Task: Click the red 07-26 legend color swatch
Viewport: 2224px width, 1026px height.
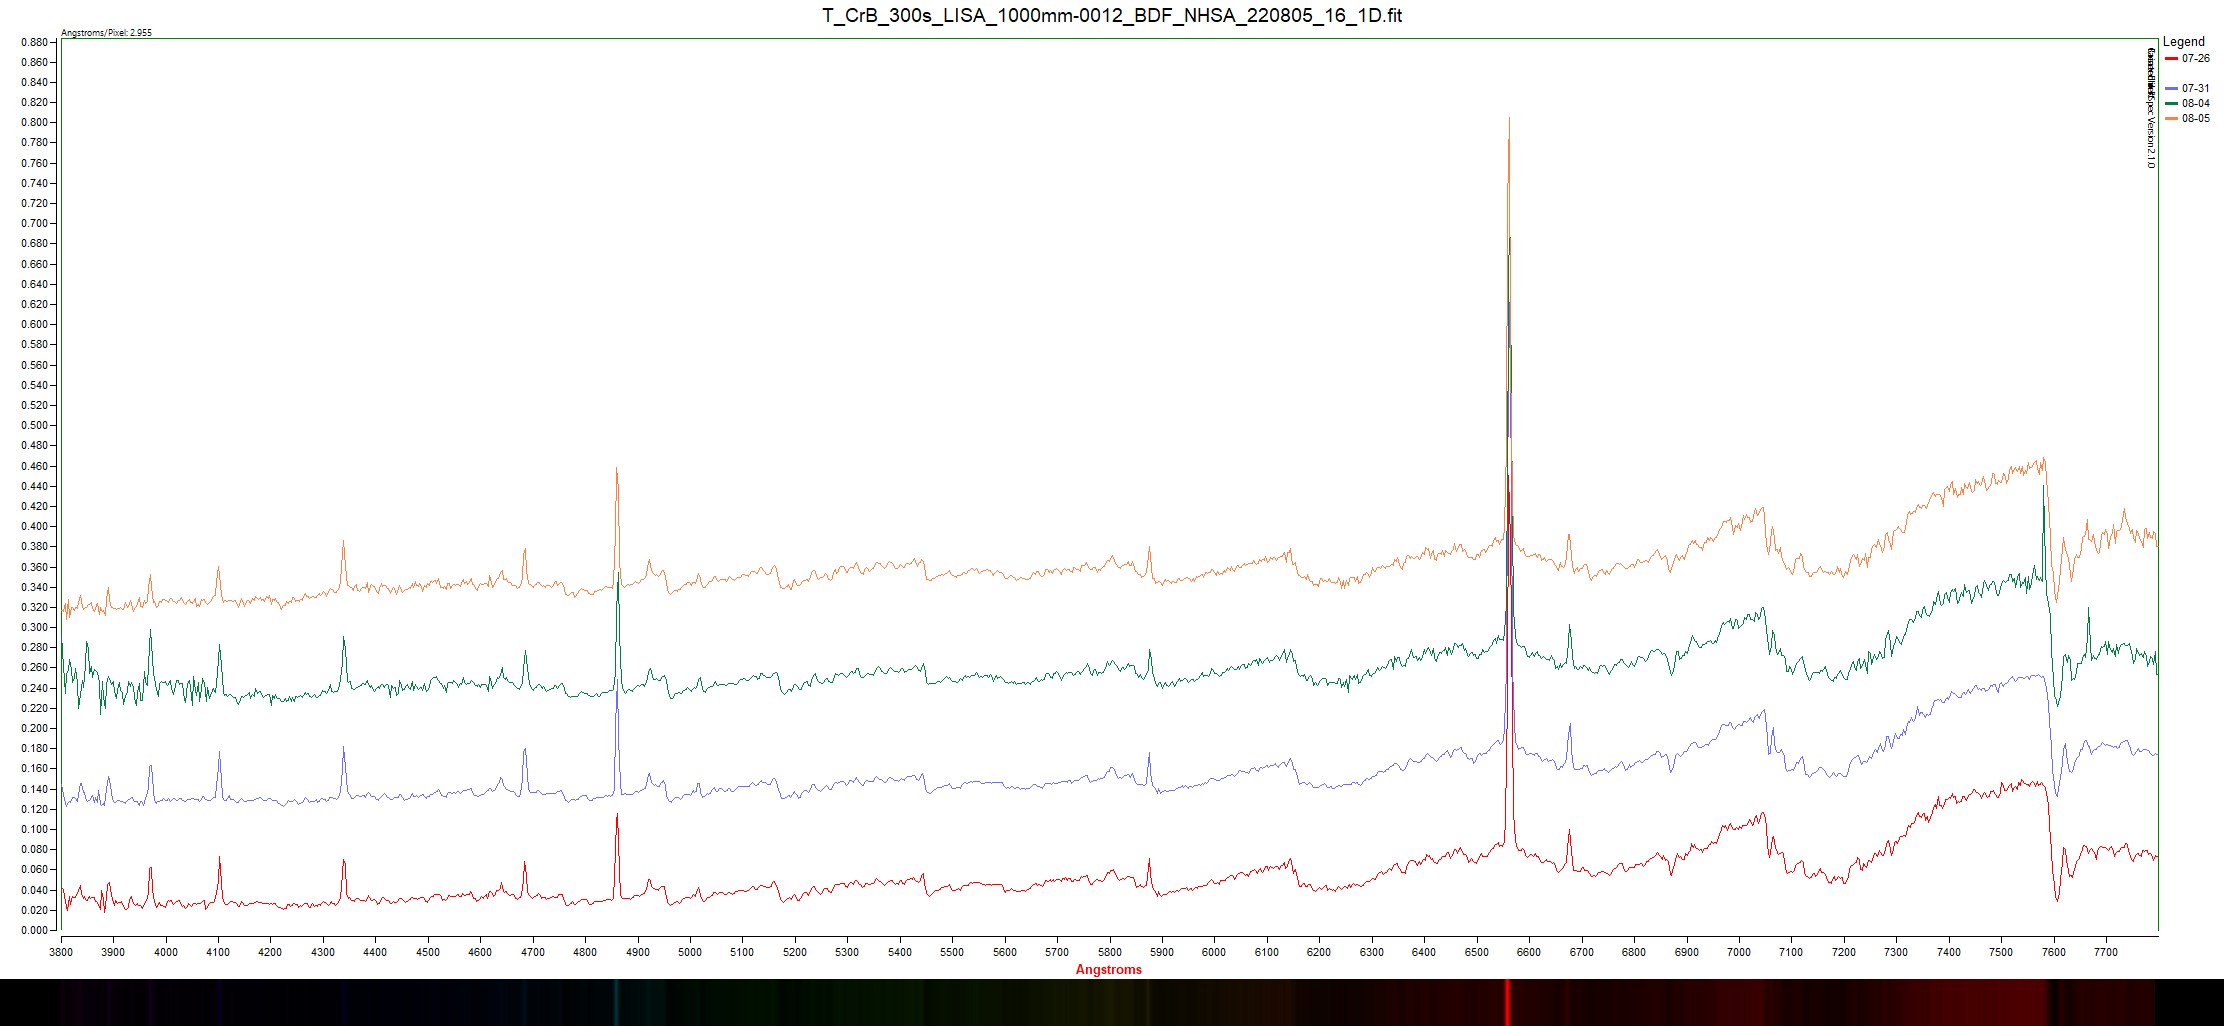Action: (2171, 59)
